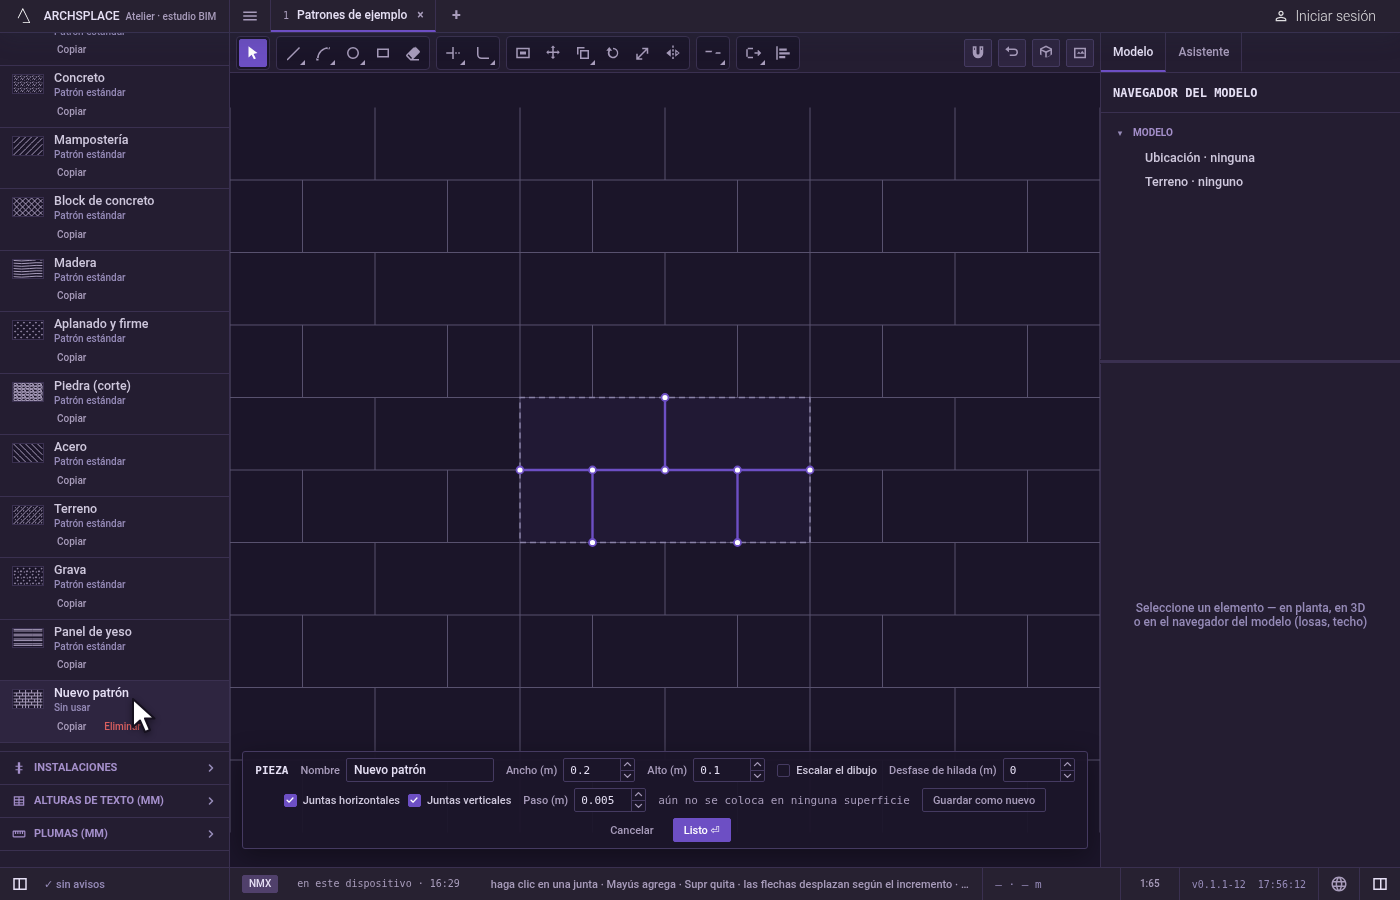Add a new tab with plus icon
This screenshot has height=900, width=1400.
click(x=456, y=15)
